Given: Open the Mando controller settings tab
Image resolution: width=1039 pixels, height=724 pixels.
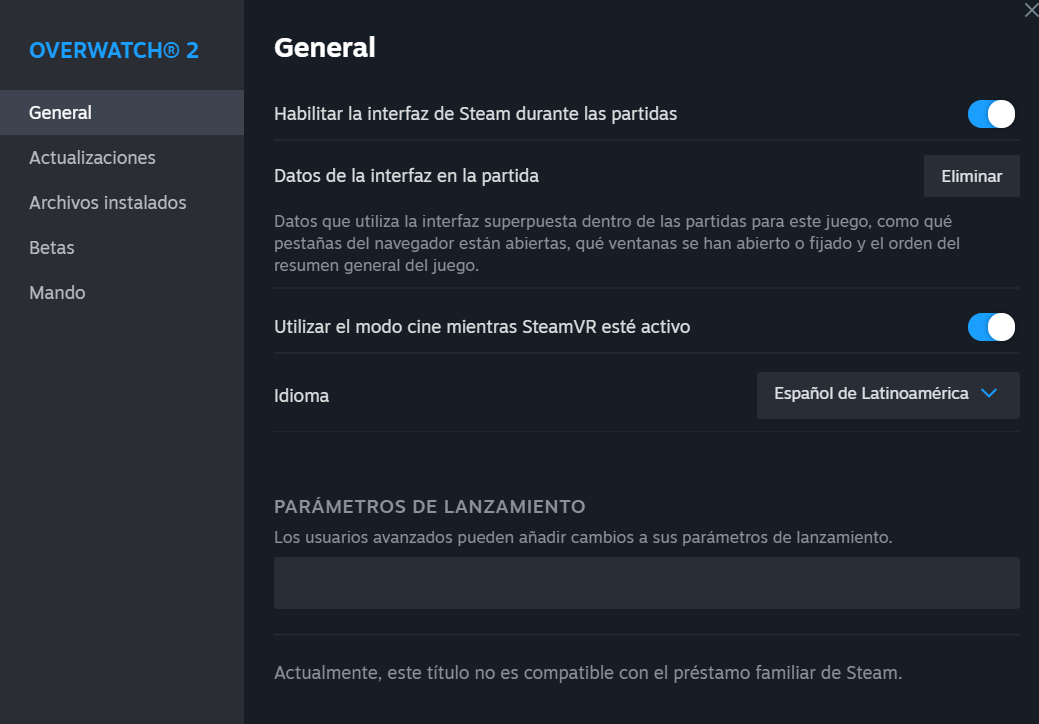Looking at the screenshot, I should click(x=57, y=293).
